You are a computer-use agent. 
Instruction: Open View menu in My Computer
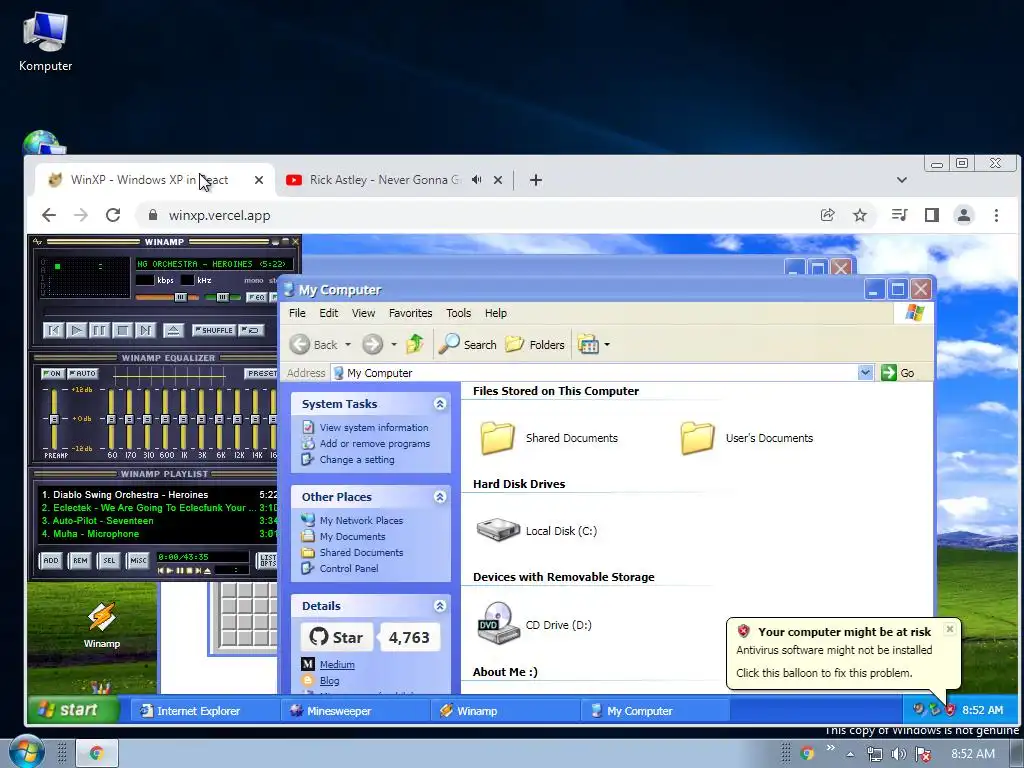click(x=363, y=313)
